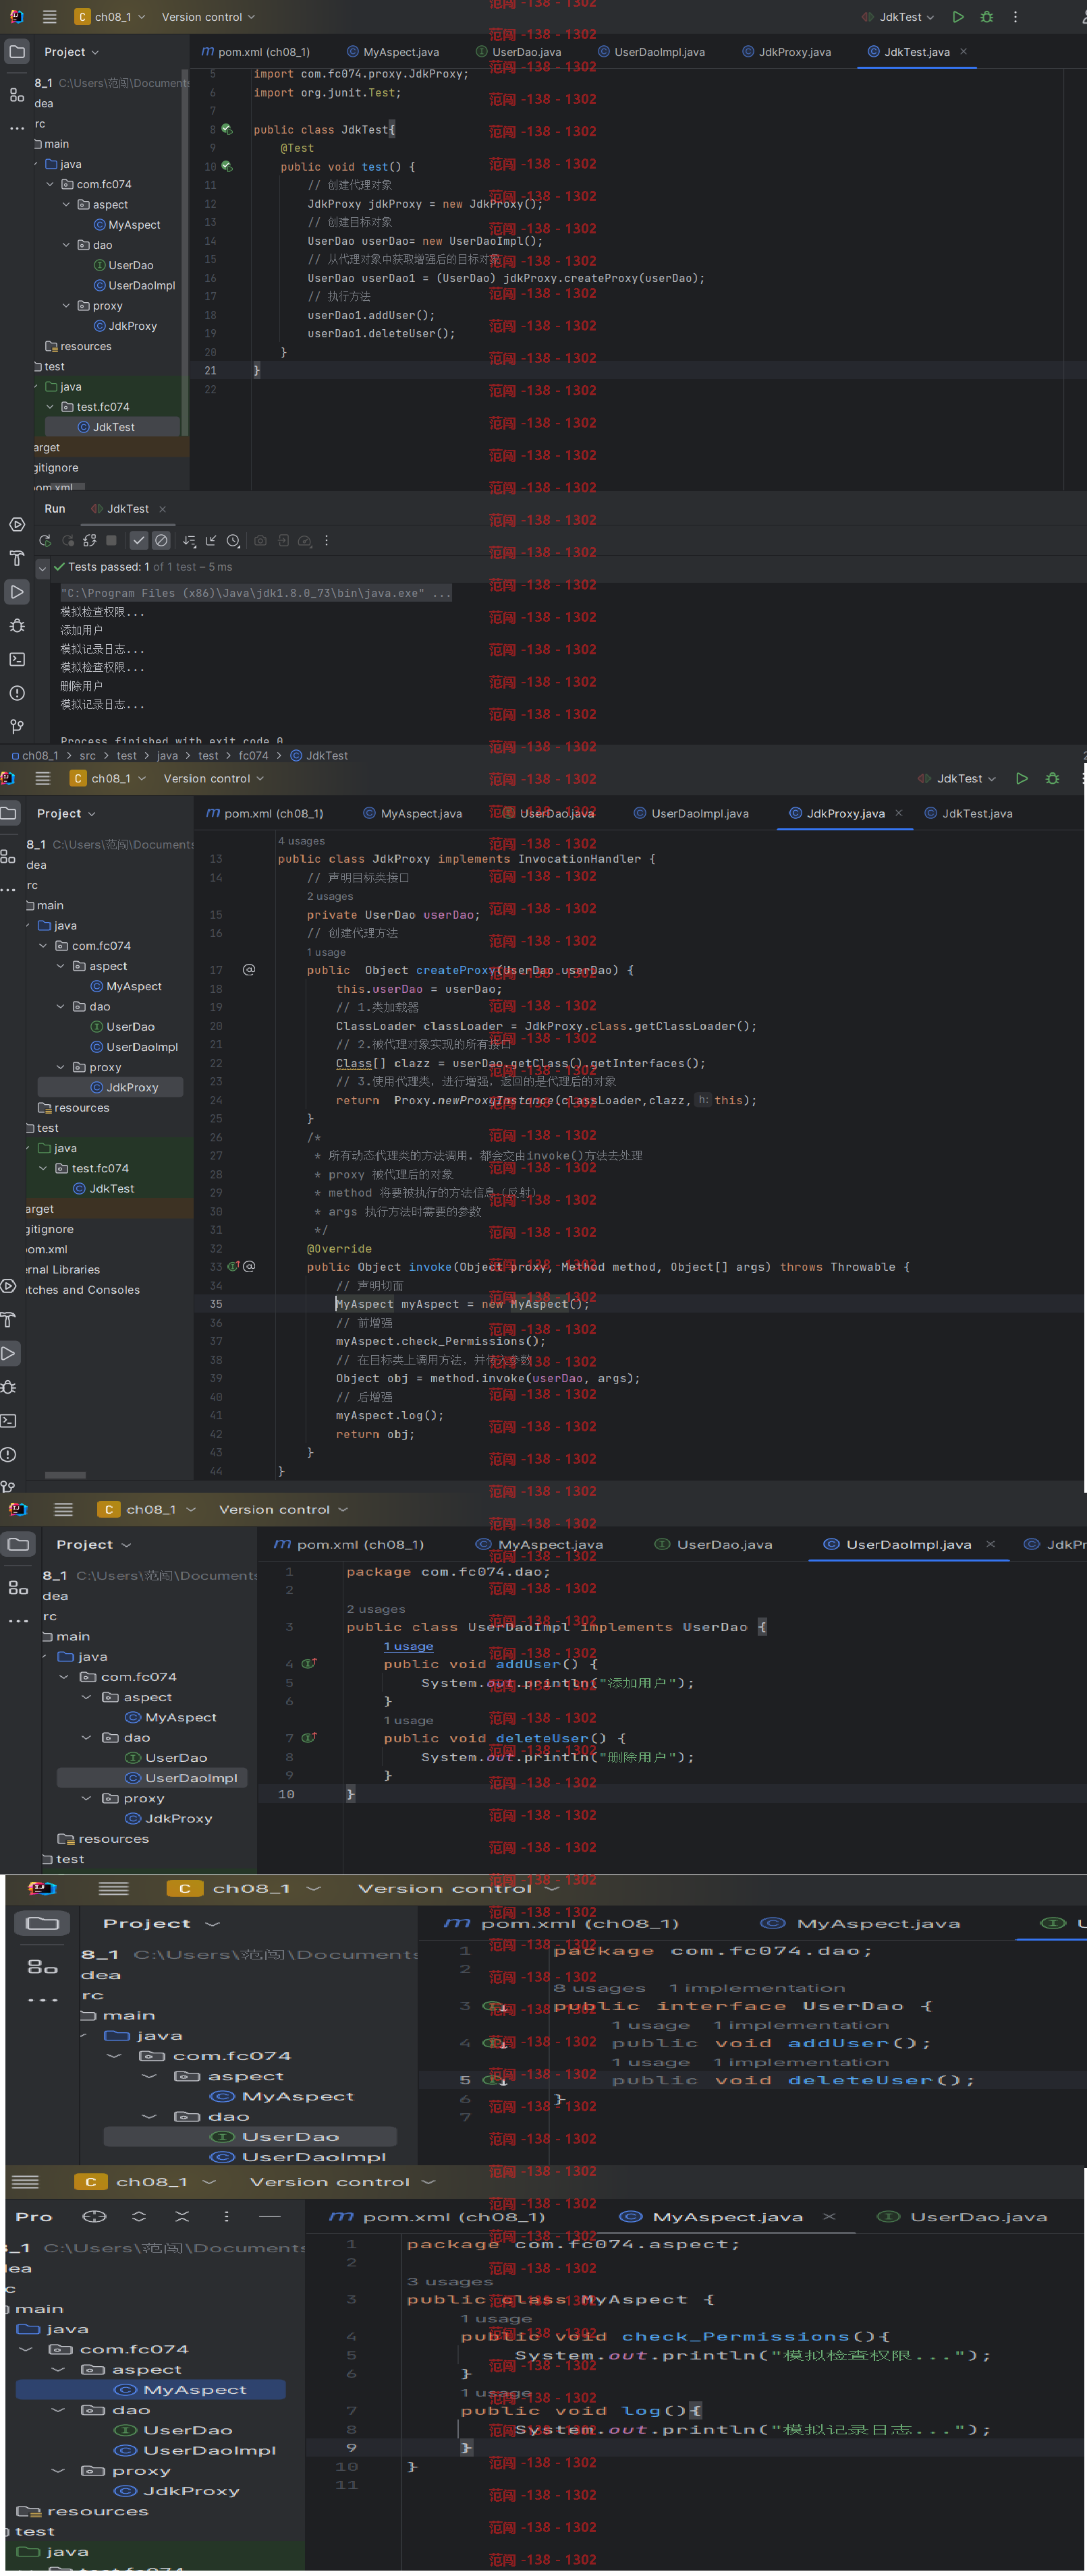Click java.exe command line in Run console
Viewport: 1087px width, 2576px height.
255,593
